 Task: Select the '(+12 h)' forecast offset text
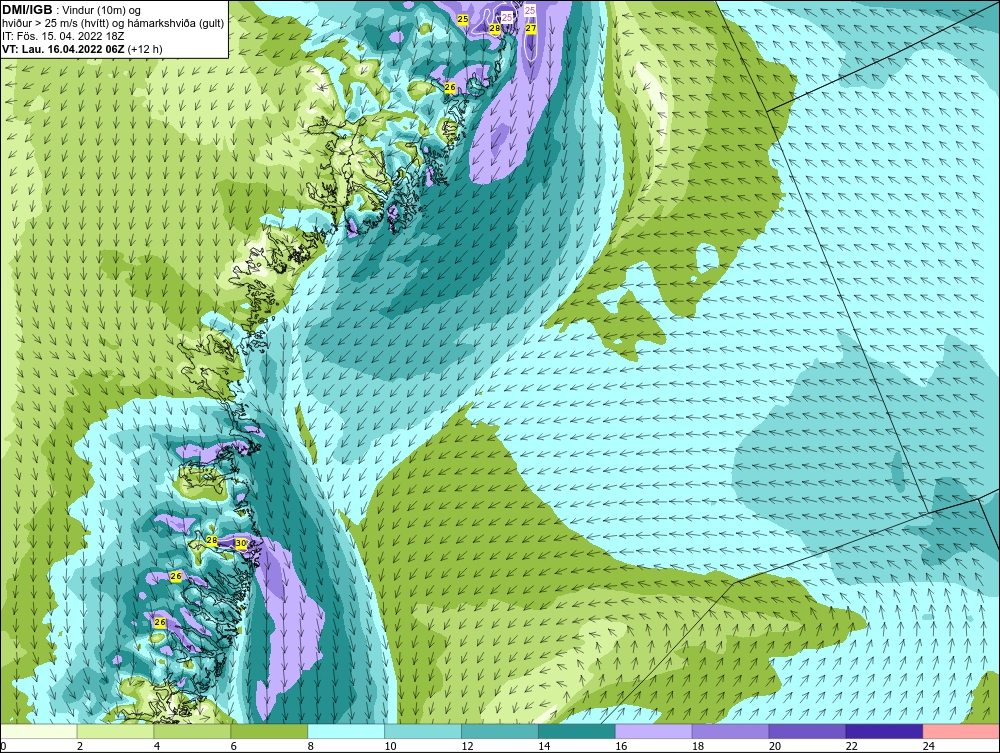click(x=145, y=49)
